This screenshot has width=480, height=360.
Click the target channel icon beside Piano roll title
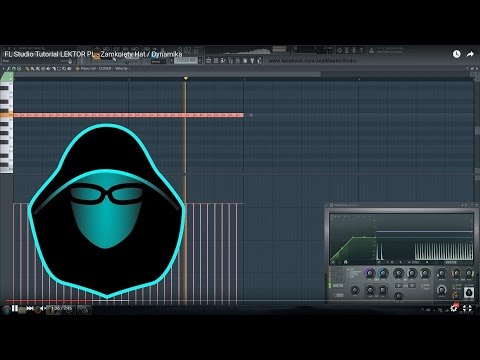(x=77, y=69)
